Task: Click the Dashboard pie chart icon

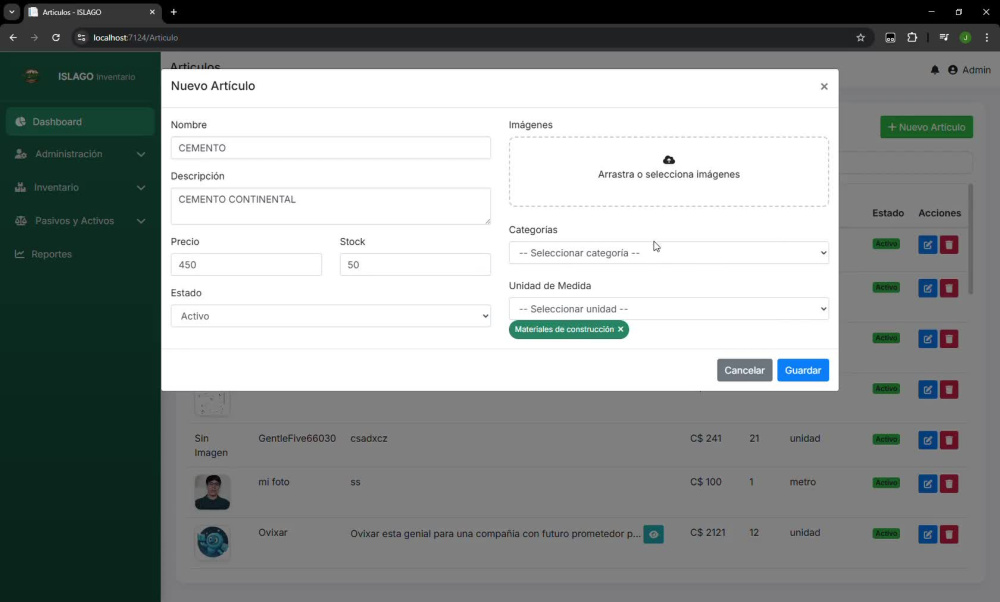Action: [x=20, y=122]
